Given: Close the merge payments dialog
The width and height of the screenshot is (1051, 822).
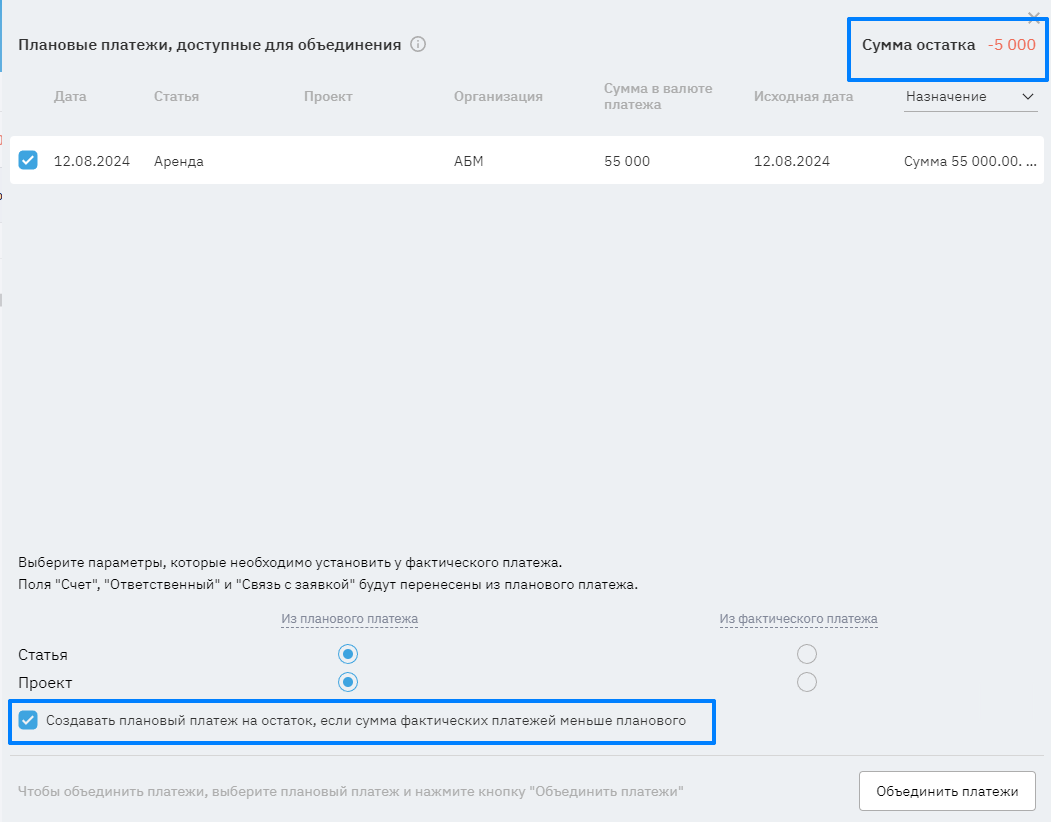Looking at the screenshot, I should pyautogui.click(x=1034, y=17).
